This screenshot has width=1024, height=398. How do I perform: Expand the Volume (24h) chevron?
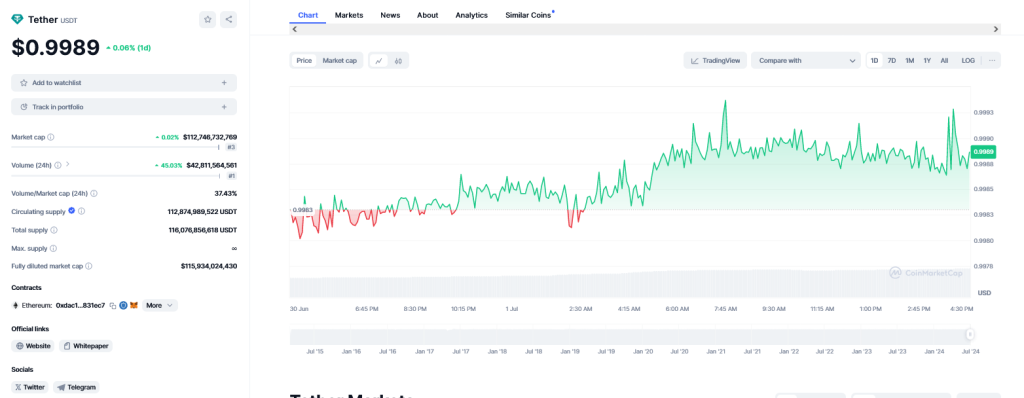(x=67, y=165)
